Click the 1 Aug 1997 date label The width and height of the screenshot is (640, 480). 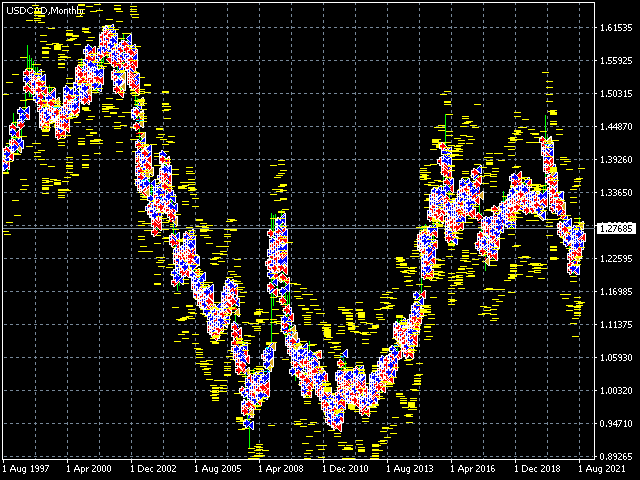click(26, 469)
